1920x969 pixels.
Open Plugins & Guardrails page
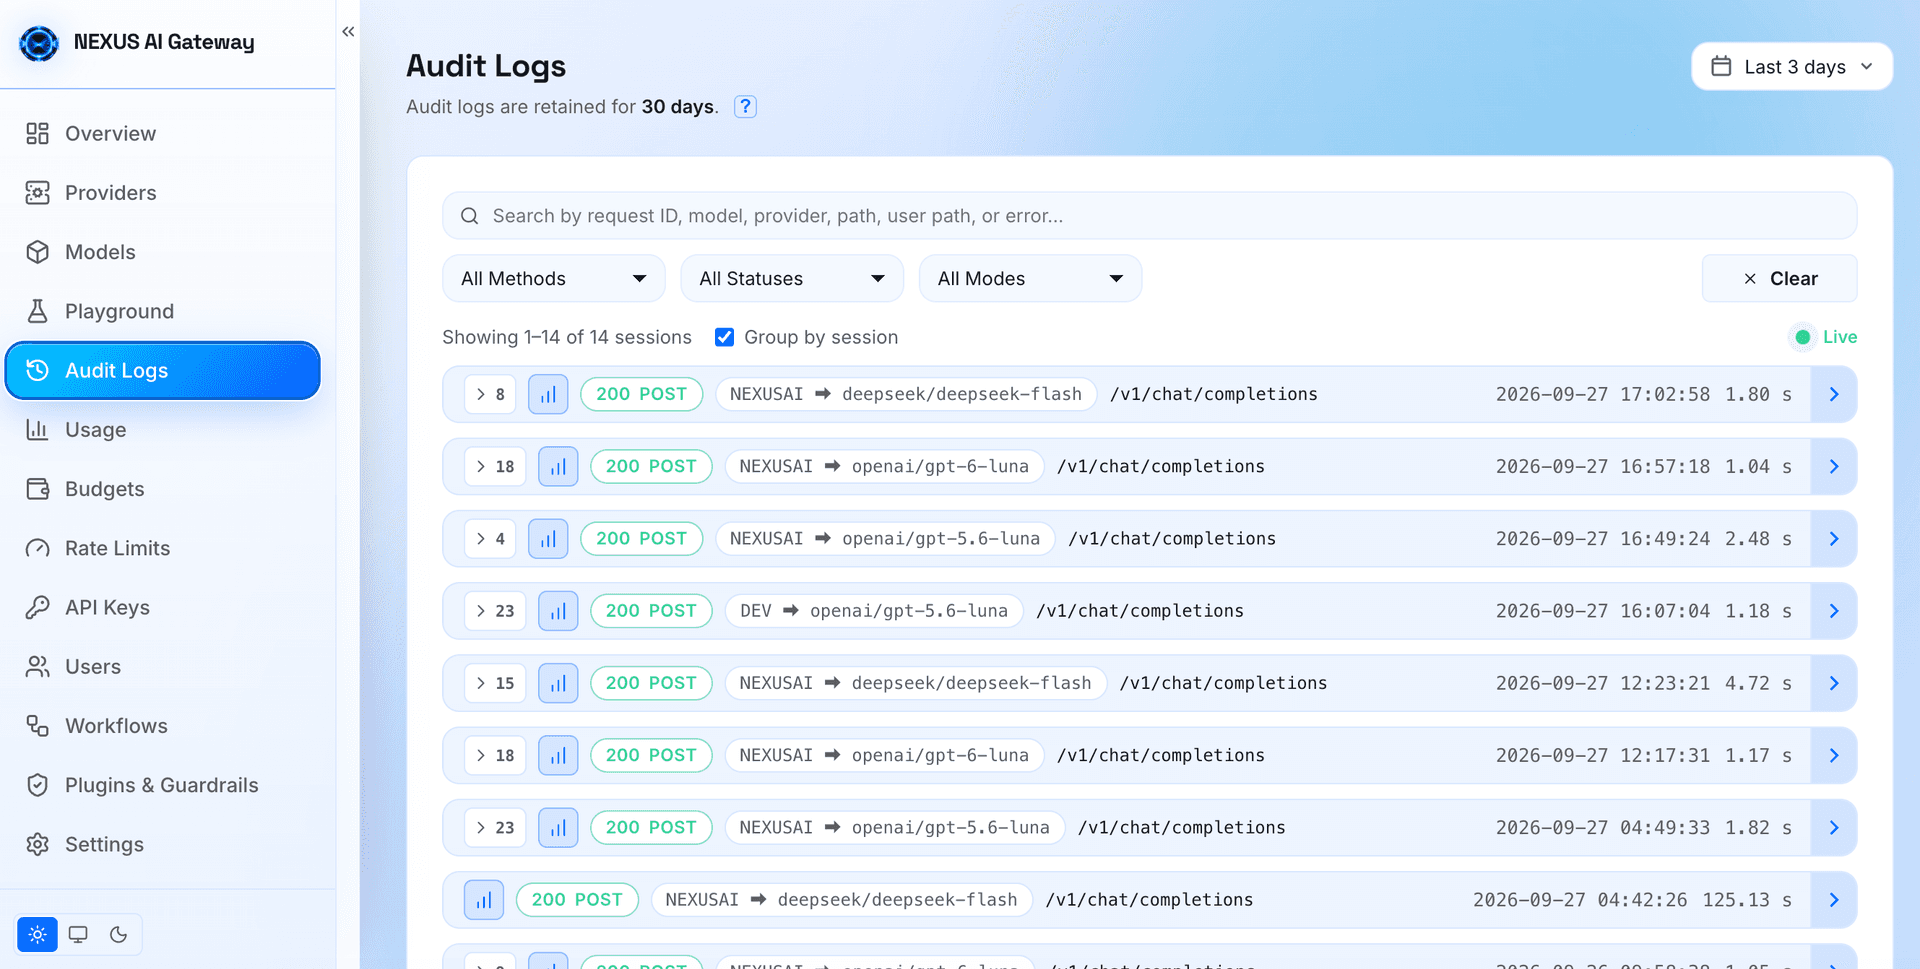tap(163, 785)
